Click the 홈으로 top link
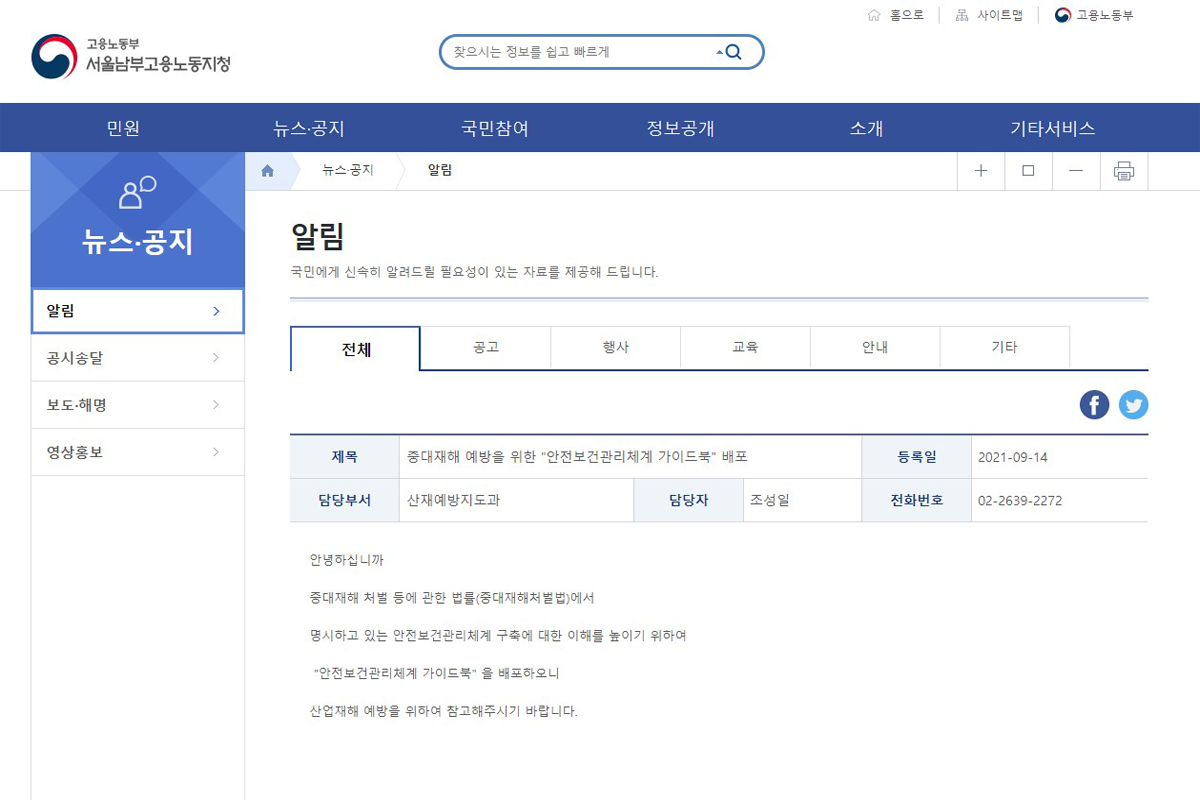Viewport: 1200px width, 800px height. pyautogui.click(x=896, y=15)
